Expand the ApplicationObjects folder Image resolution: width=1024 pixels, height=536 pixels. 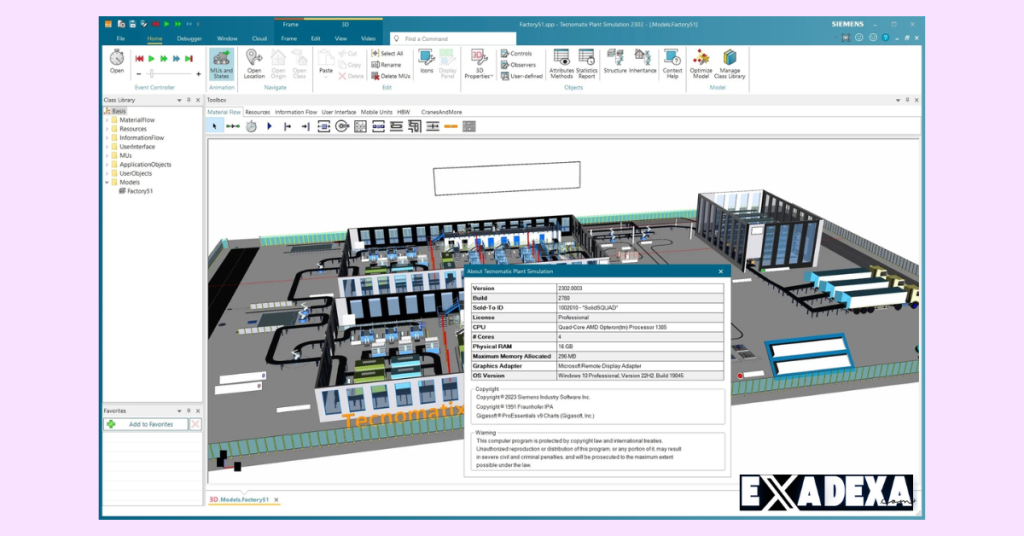point(107,165)
